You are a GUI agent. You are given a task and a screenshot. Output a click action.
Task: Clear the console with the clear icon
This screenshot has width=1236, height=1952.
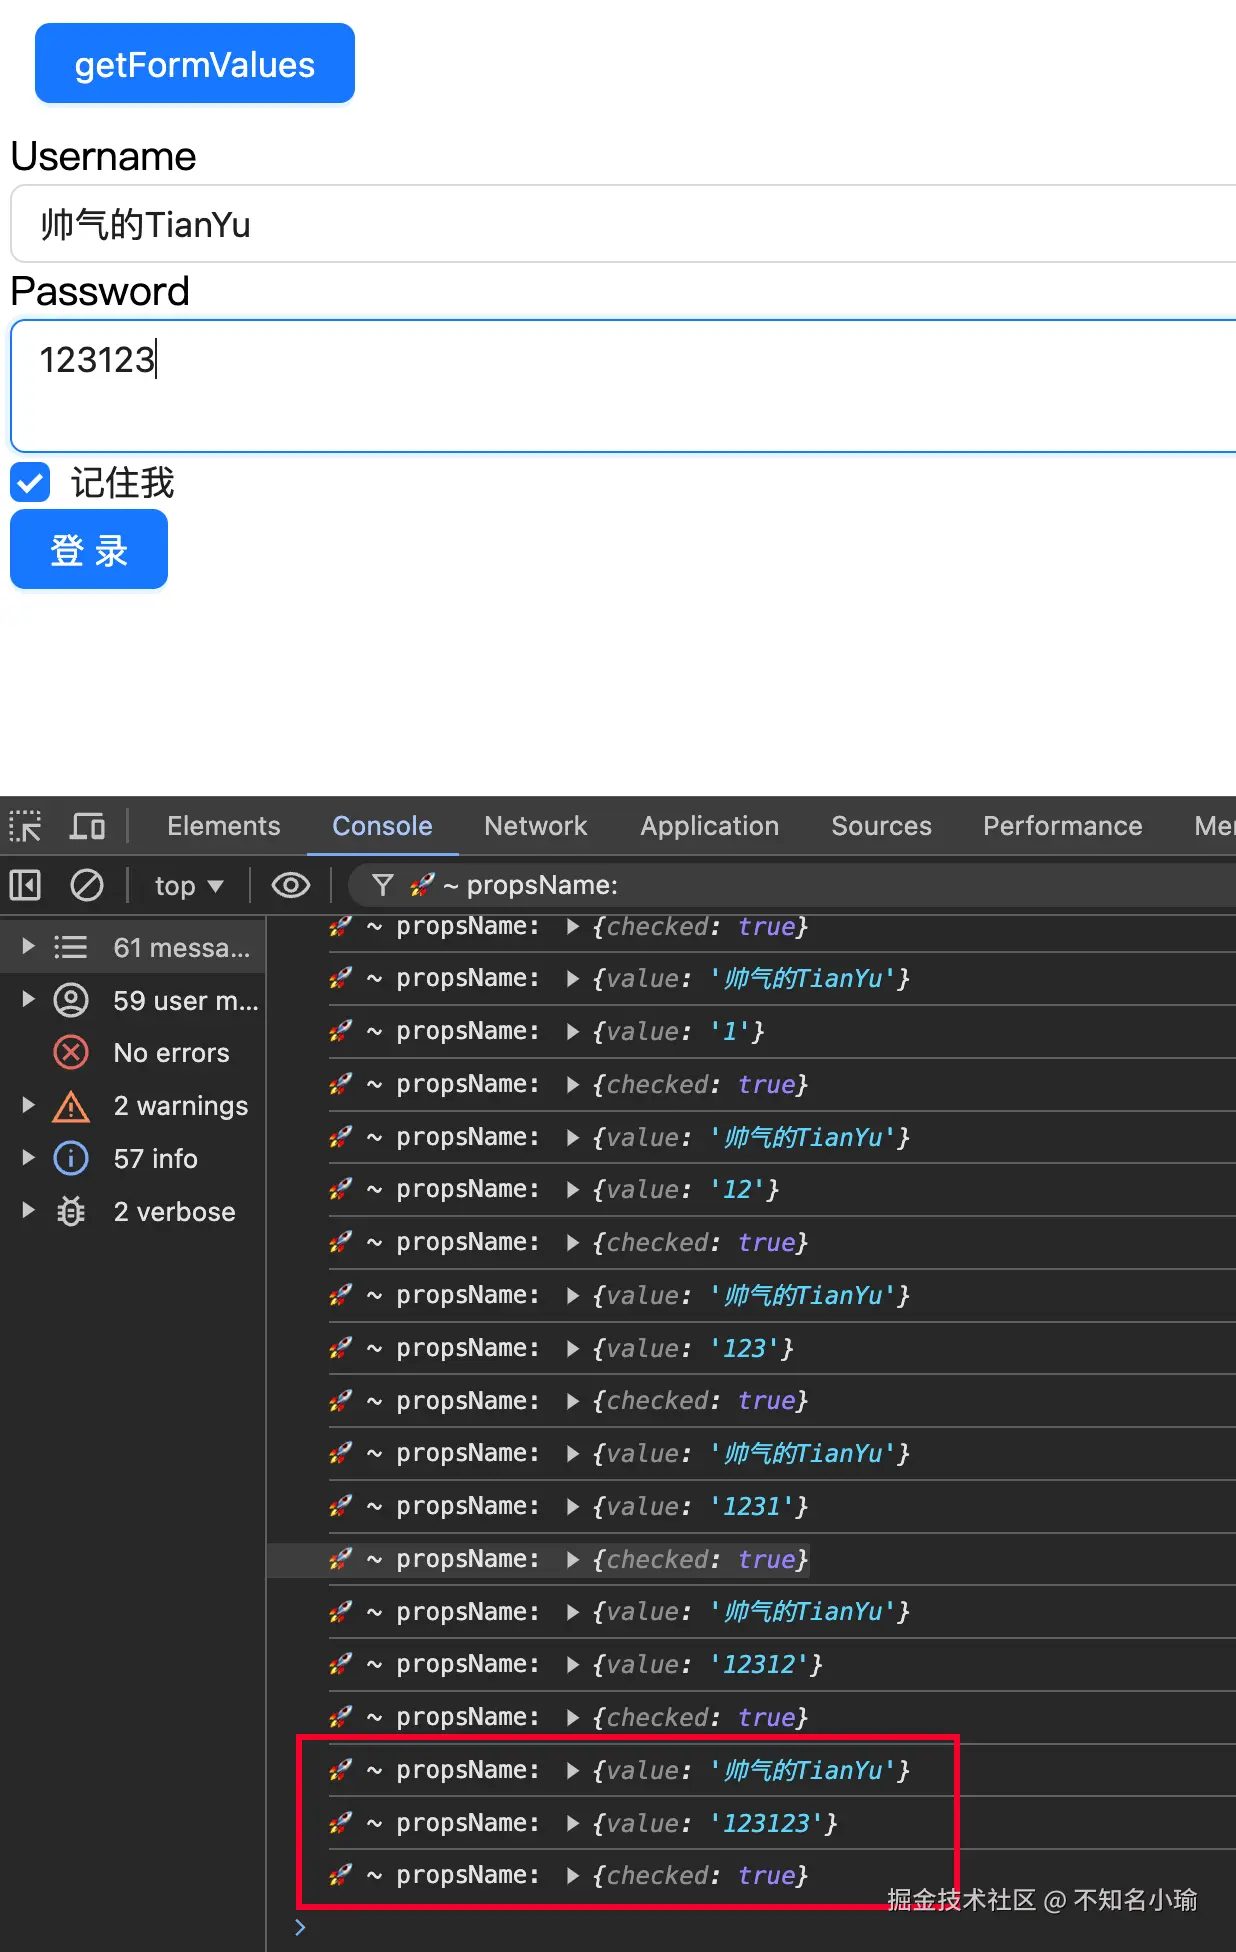(87, 885)
